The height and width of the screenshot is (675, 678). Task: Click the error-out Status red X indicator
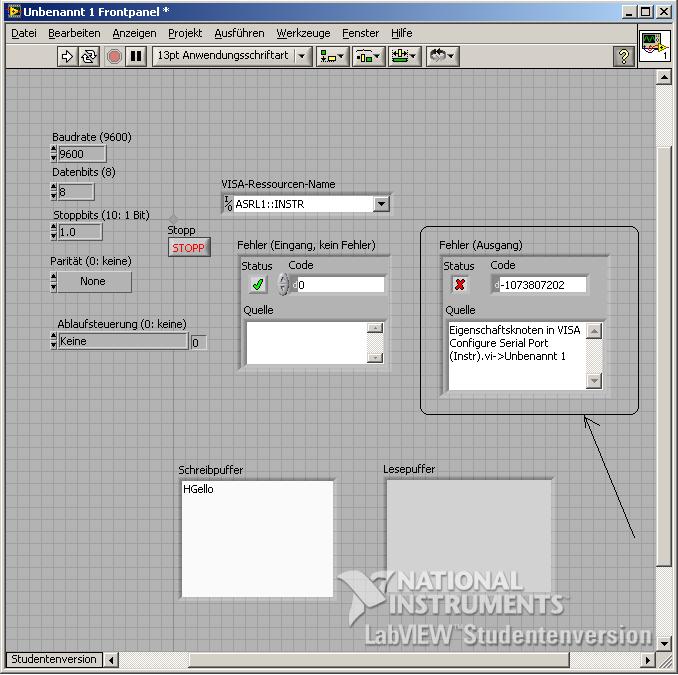460,285
